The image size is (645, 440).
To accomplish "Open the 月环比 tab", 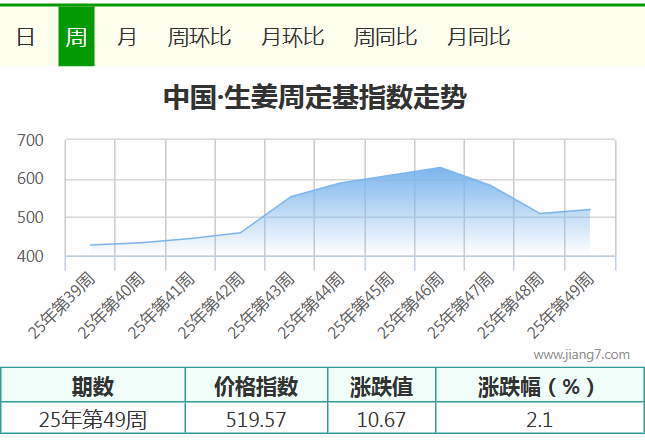I will coord(292,37).
